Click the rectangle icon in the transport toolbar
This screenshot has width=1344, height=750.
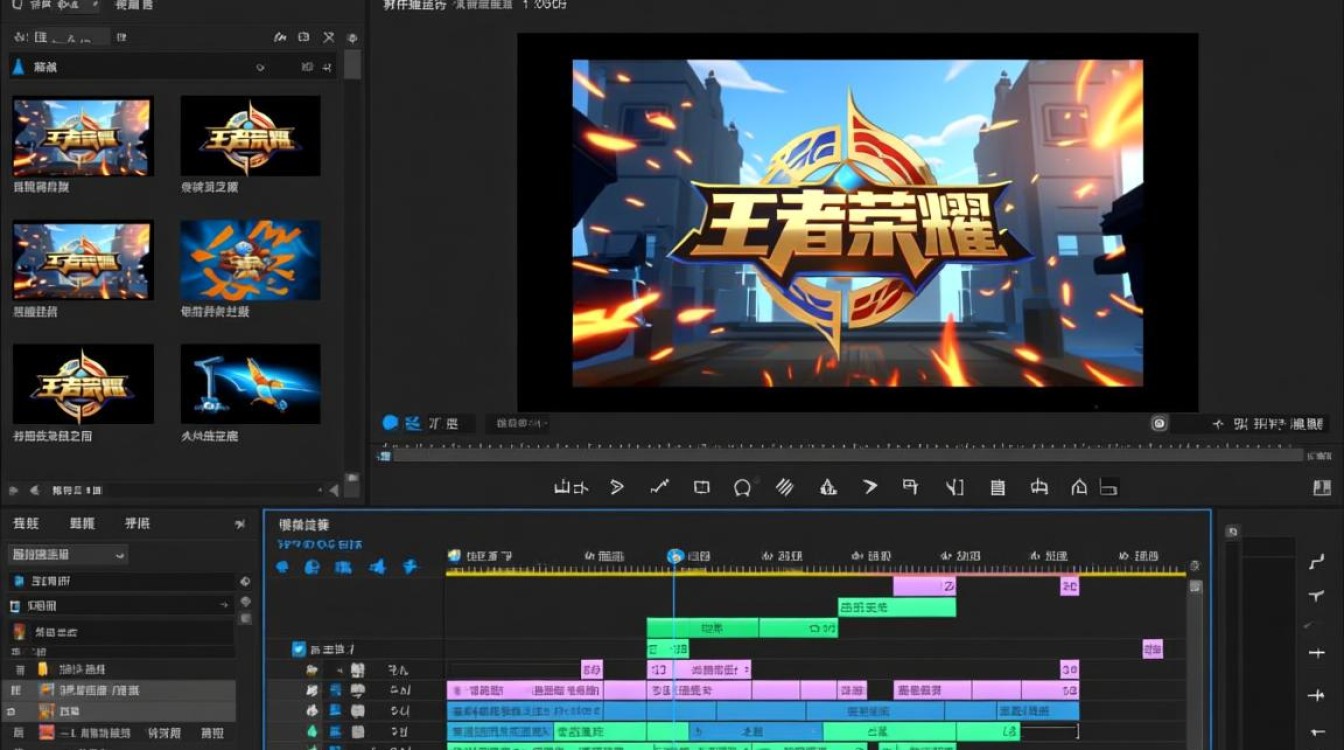(702, 487)
